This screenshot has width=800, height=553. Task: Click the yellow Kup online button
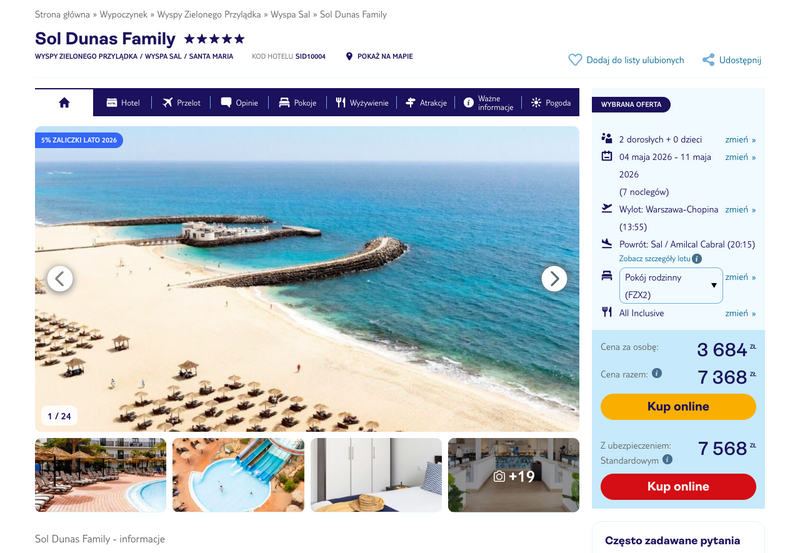point(678,407)
